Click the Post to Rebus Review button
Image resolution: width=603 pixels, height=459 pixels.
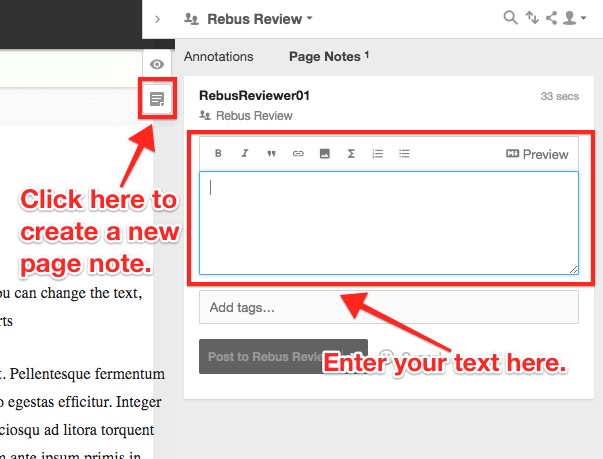click(283, 356)
